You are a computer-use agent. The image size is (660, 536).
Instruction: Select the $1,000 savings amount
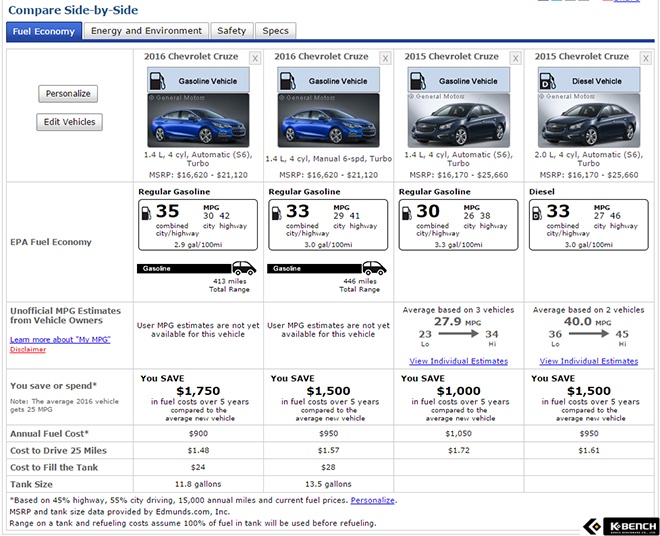pos(458,391)
